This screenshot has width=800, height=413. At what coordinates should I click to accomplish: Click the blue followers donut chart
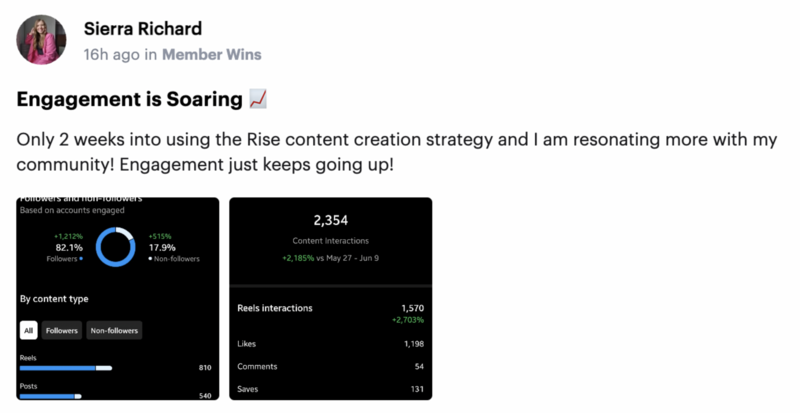coord(116,247)
